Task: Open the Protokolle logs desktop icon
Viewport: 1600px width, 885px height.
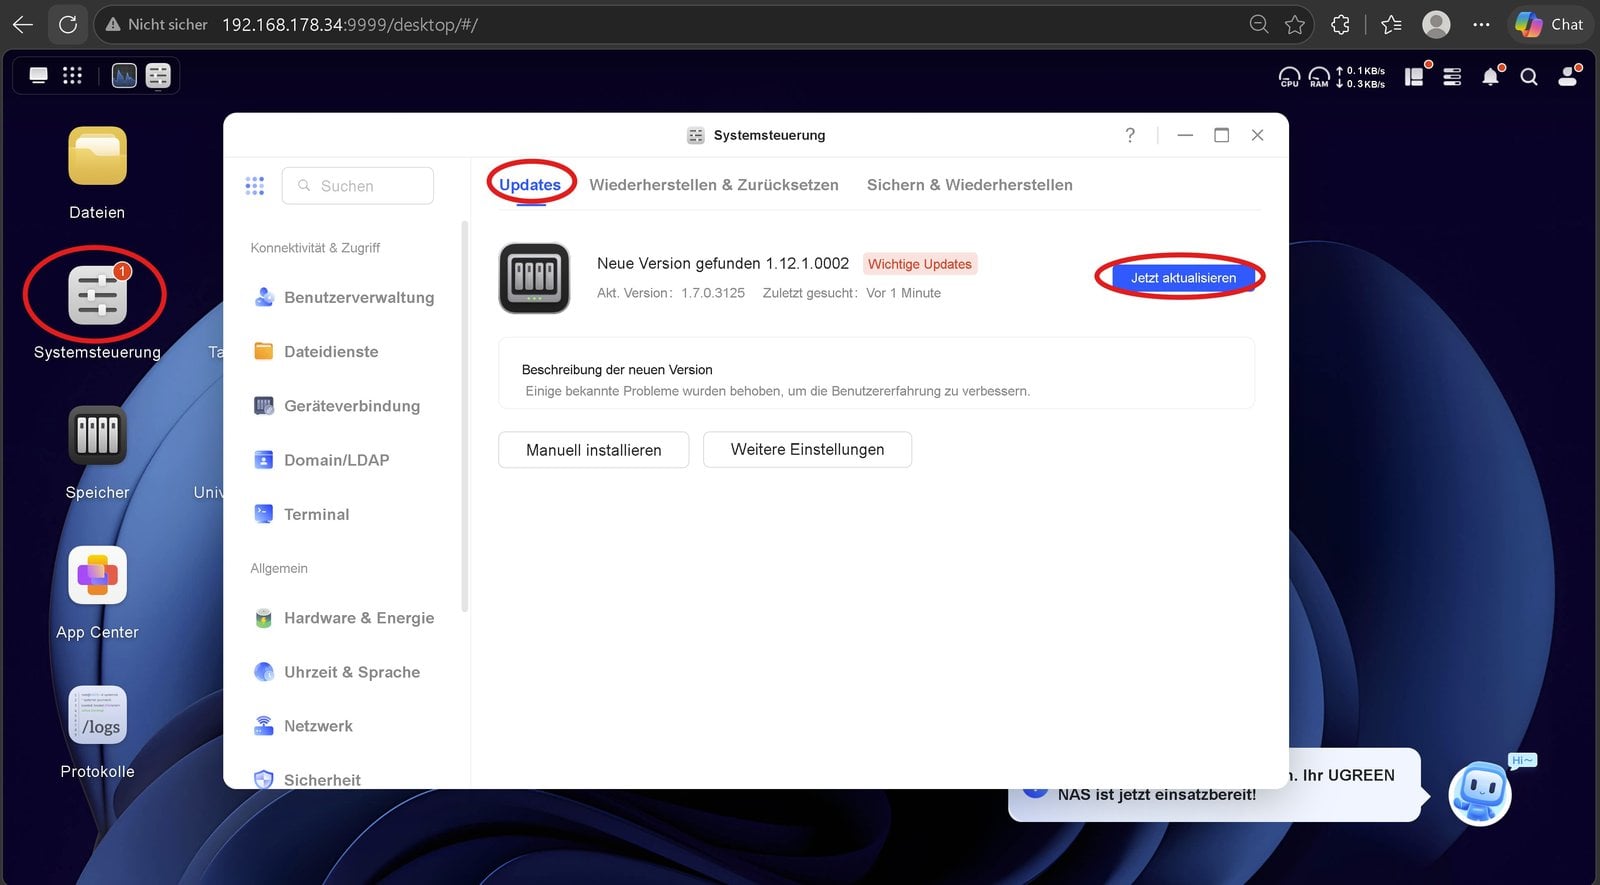Action: [97, 715]
